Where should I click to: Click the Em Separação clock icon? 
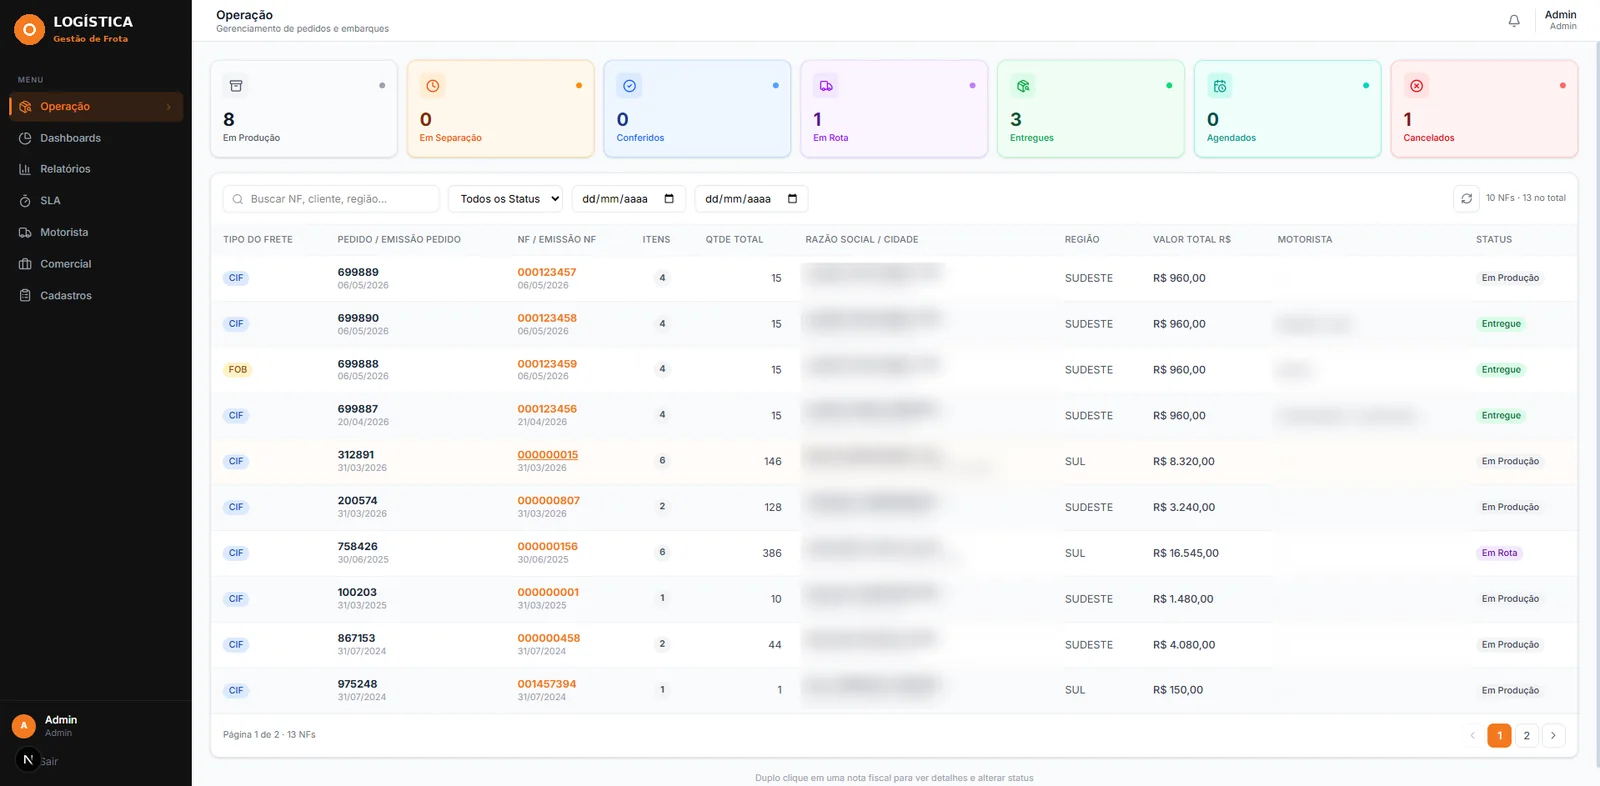(x=433, y=86)
